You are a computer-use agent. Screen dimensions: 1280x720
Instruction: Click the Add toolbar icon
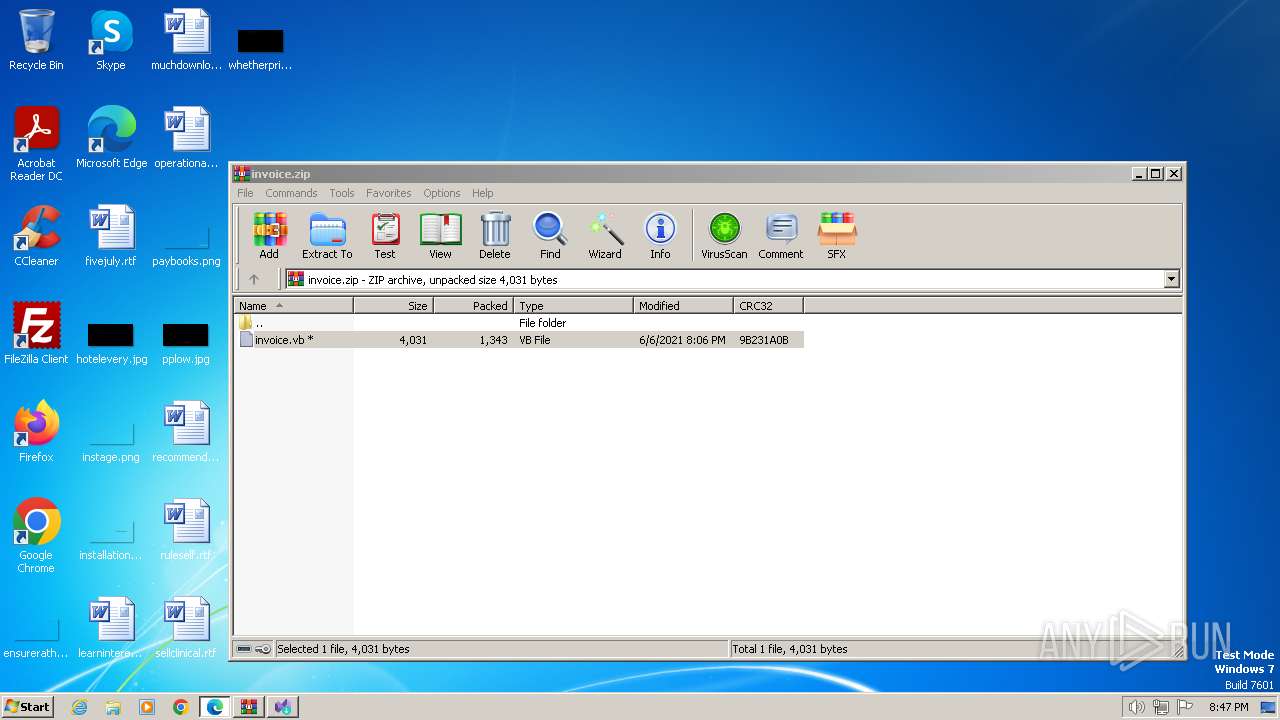click(x=269, y=236)
